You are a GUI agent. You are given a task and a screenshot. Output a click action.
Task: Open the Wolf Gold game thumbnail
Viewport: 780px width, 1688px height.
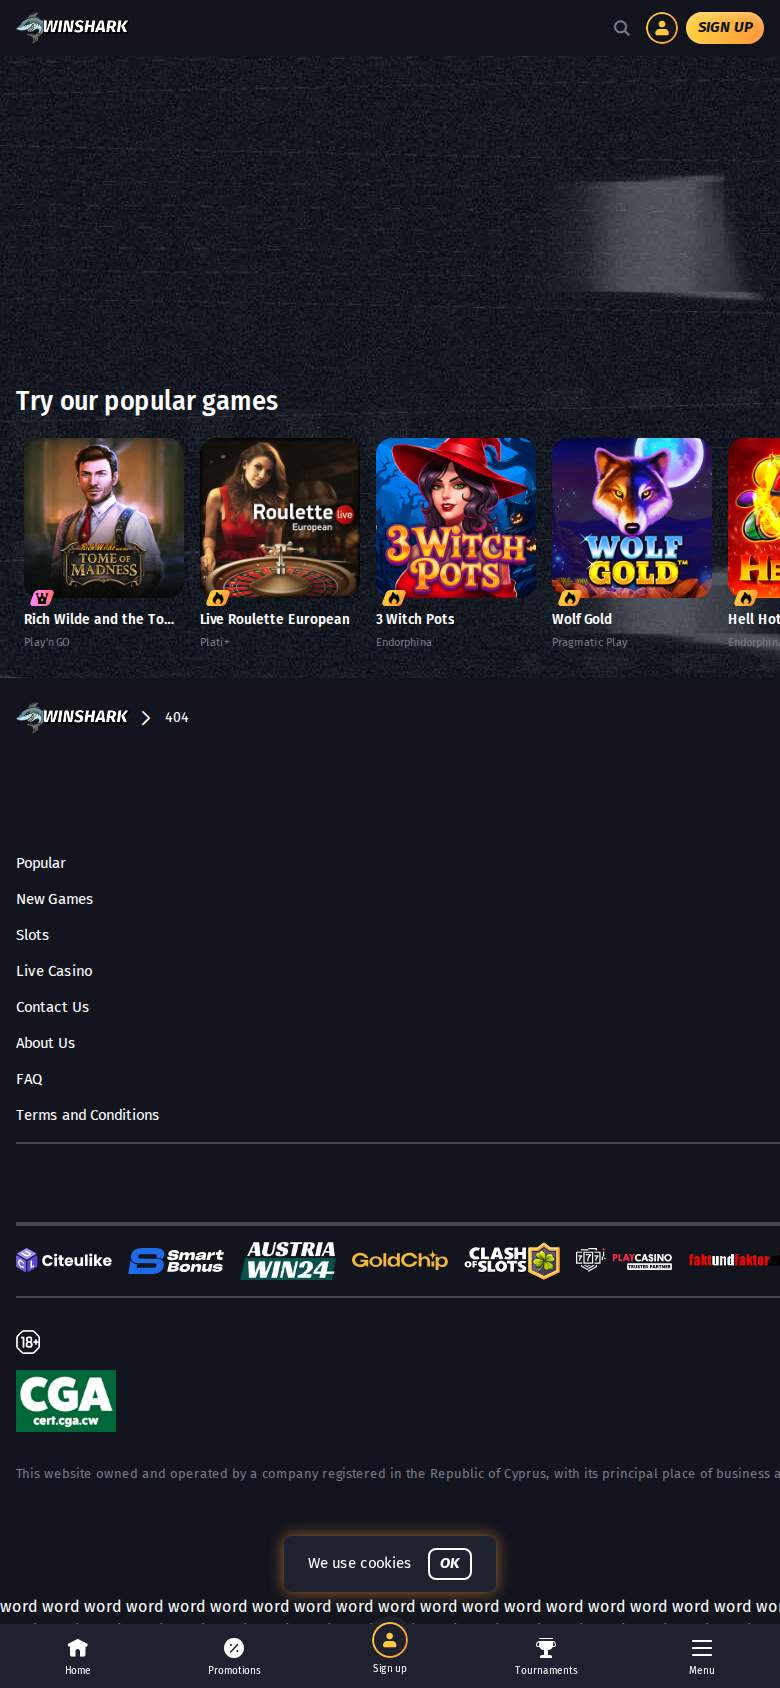tap(632, 518)
